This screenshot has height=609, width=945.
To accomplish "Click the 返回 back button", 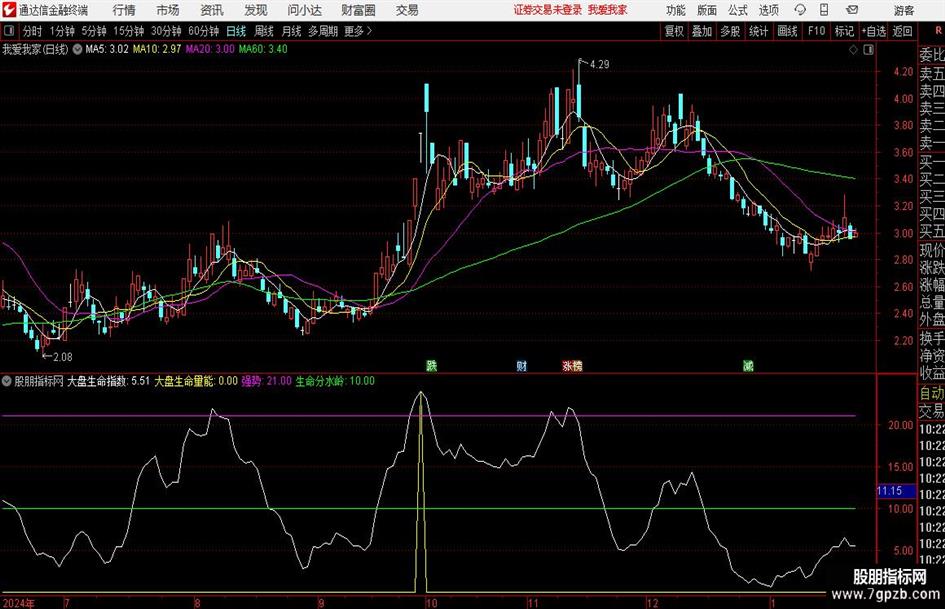I will (902, 31).
